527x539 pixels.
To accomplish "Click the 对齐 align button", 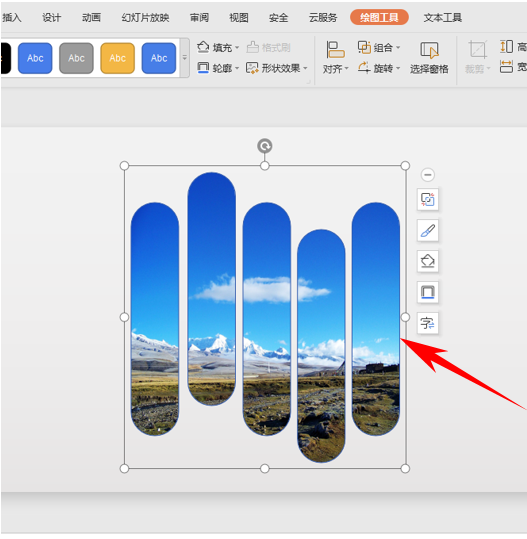I will pyautogui.click(x=335, y=58).
